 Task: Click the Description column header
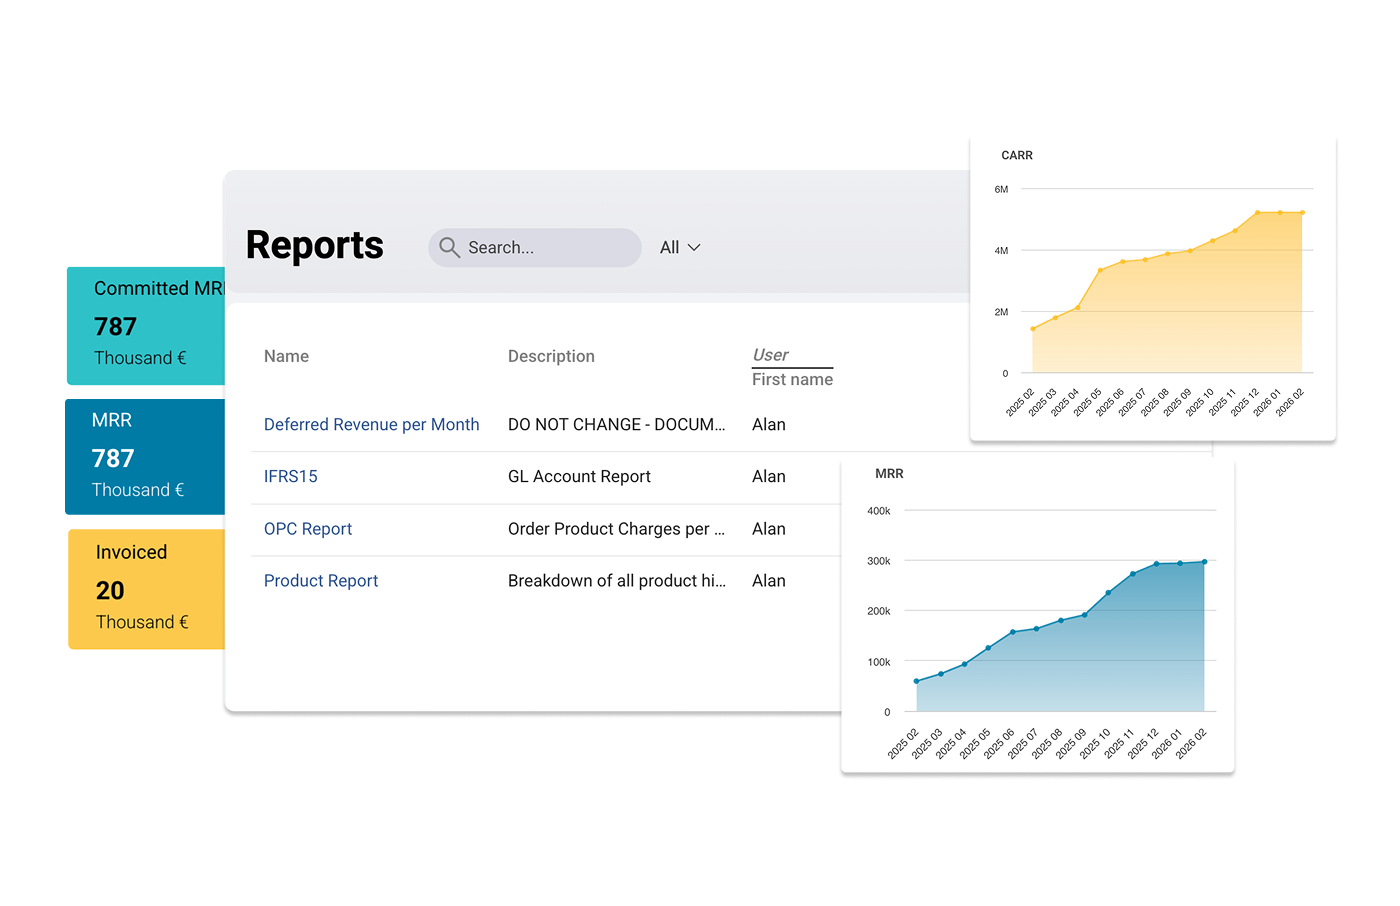[550, 357]
